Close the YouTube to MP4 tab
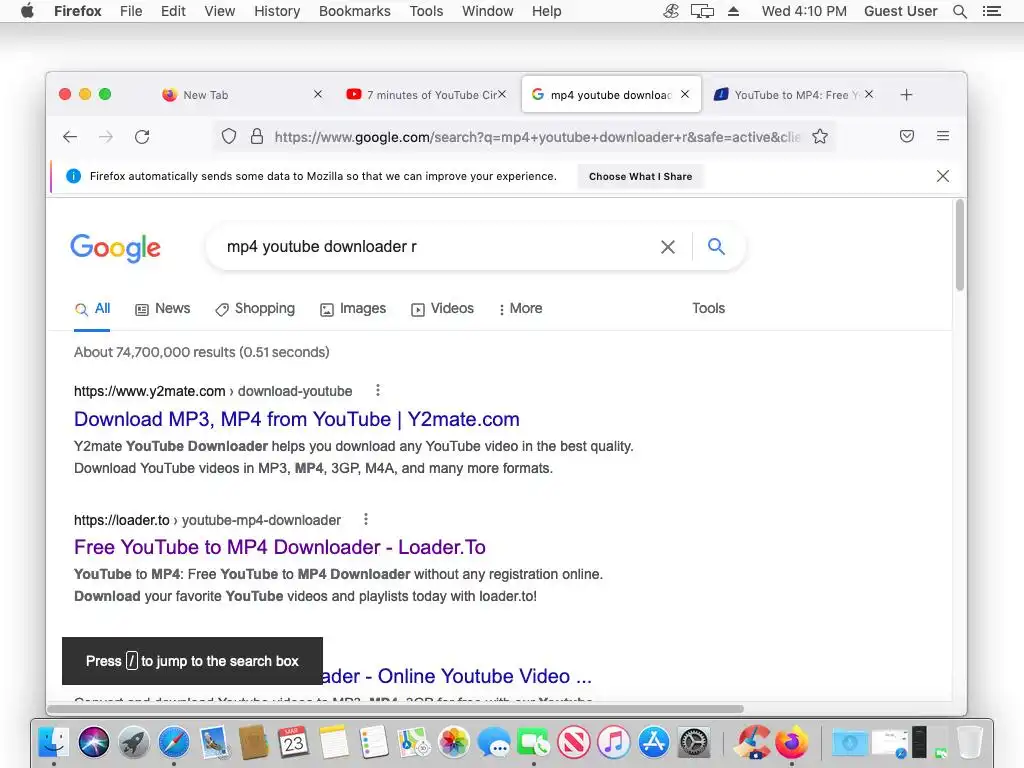Image resolution: width=1024 pixels, height=768 pixels. pos(869,94)
